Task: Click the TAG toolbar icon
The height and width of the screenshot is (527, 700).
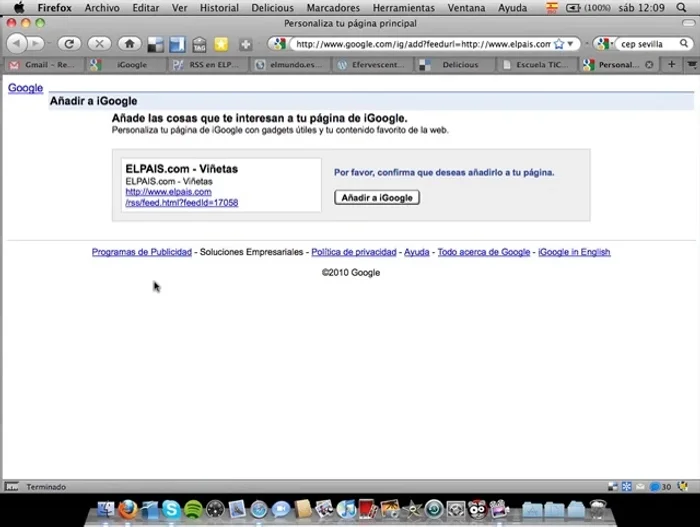Action: coord(199,44)
